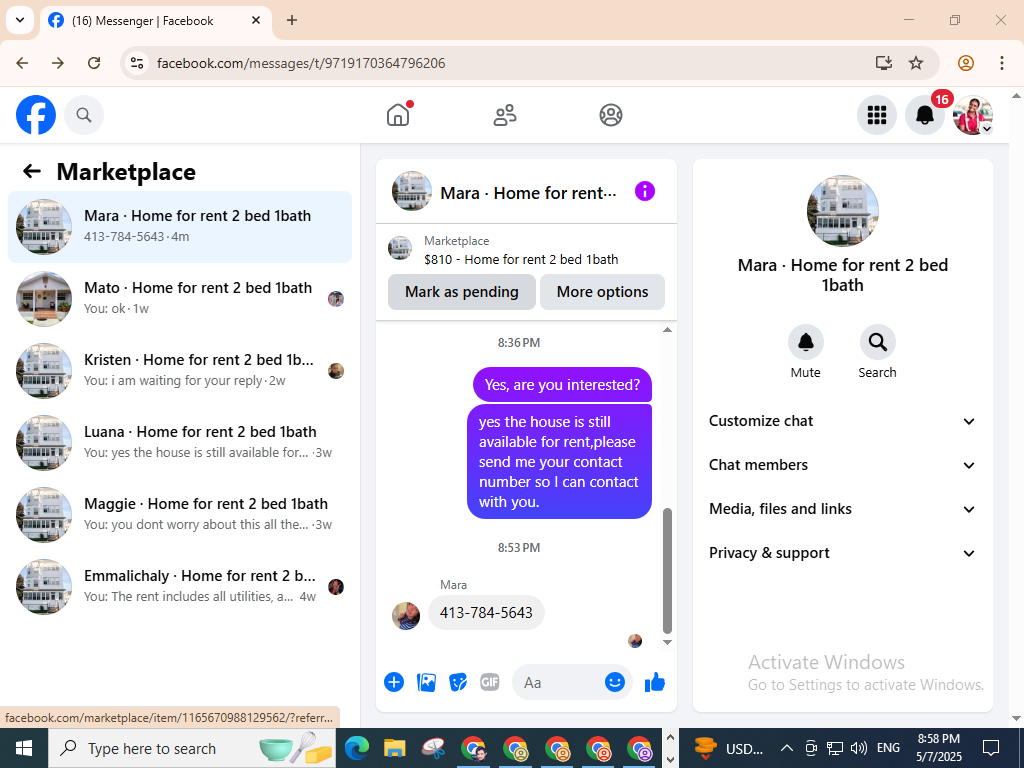The image size is (1024, 768).
Task: Click install app icon in address bar
Action: (x=884, y=63)
